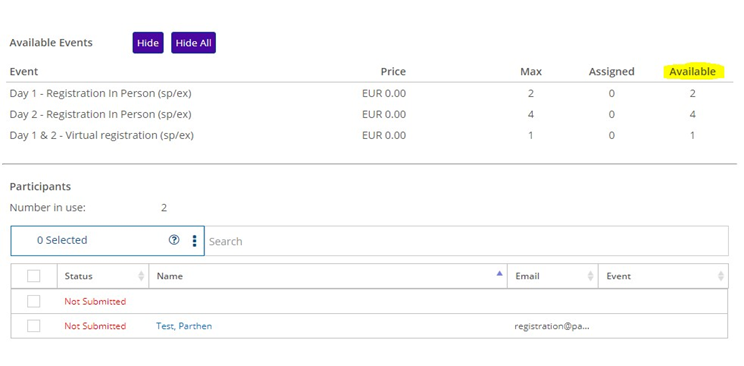Check the Test, Parthen row checkbox
The height and width of the screenshot is (366, 744).
pos(34,326)
